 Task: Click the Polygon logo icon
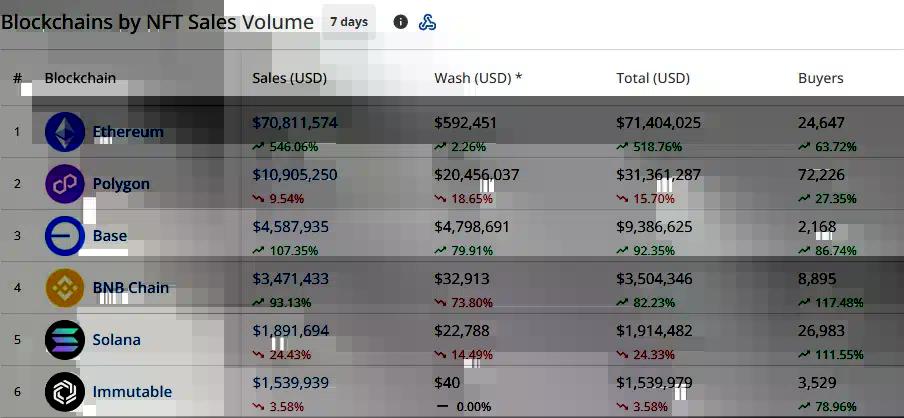(65, 184)
